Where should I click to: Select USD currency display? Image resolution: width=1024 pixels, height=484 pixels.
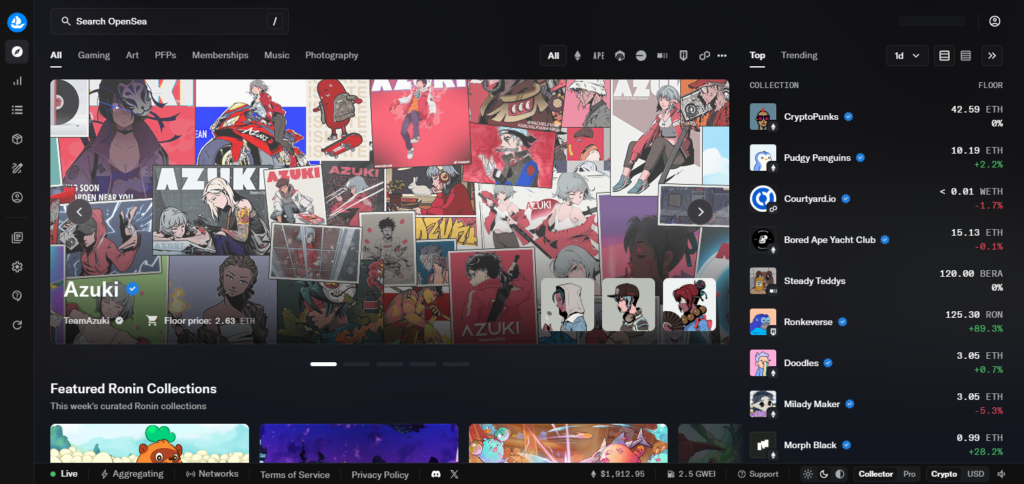point(976,474)
